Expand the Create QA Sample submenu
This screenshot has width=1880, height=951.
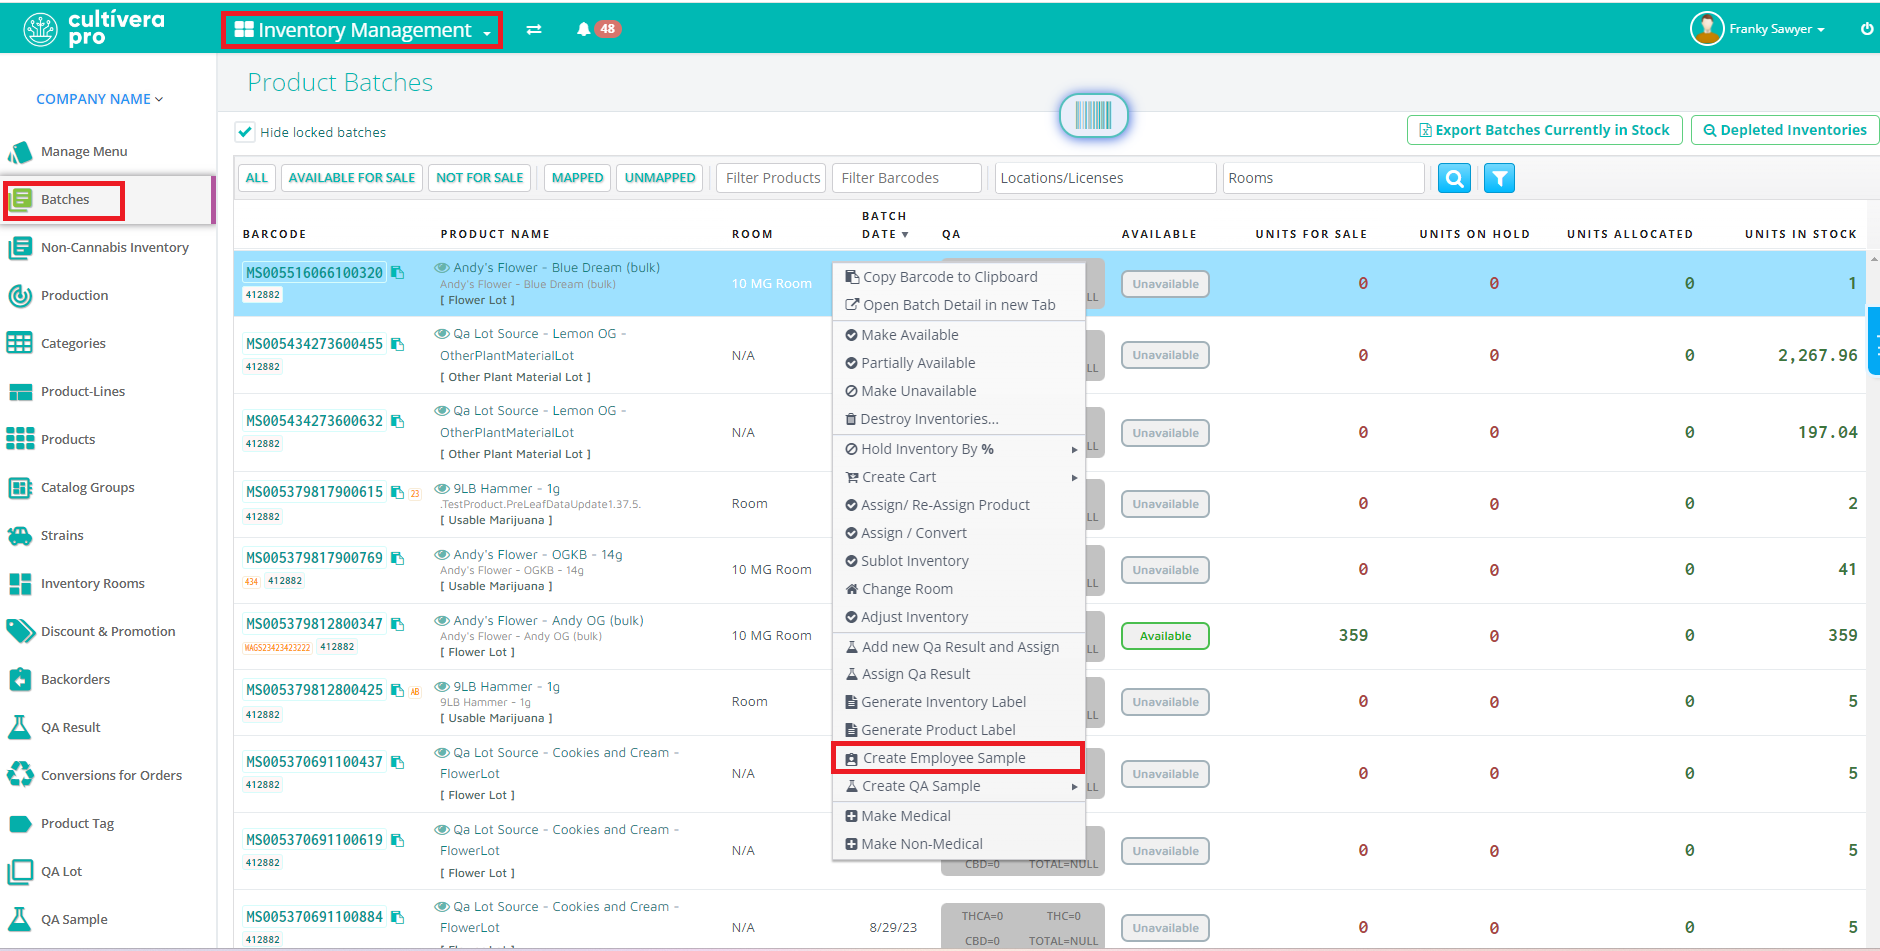click(x=959, y=786)
